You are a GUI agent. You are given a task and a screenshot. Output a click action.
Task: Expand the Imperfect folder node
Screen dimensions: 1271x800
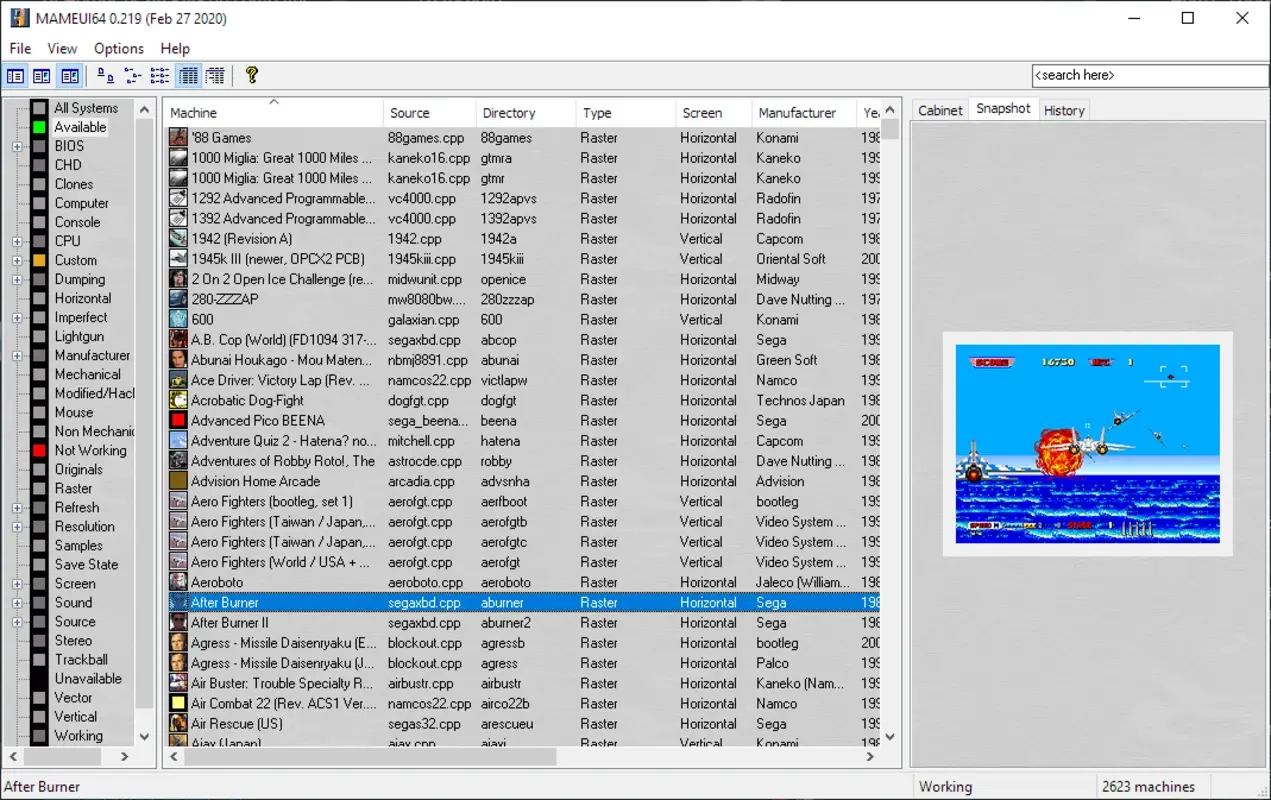(16, 317)
